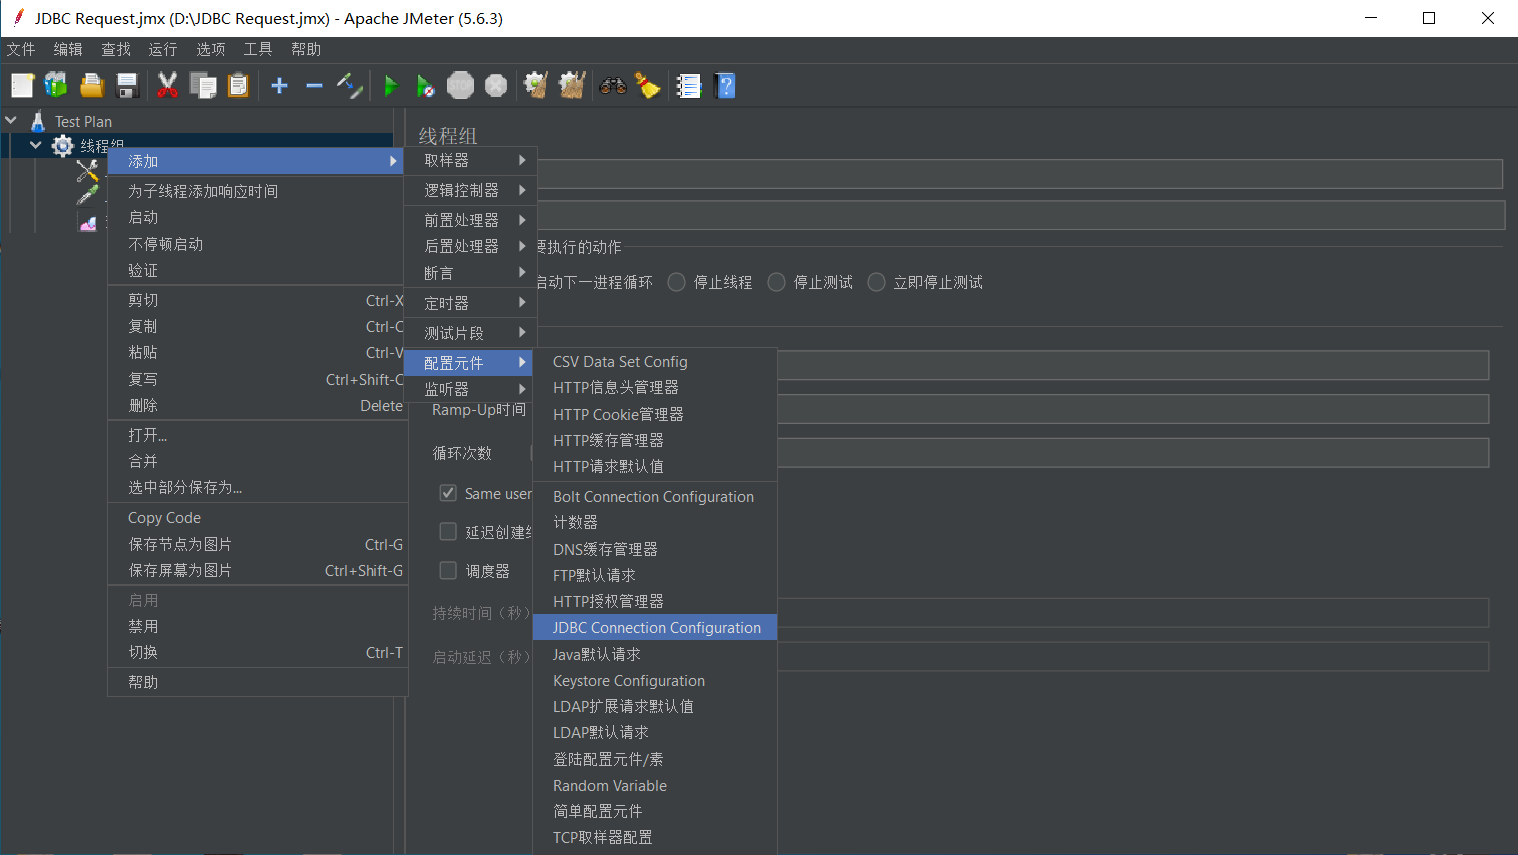Viewport: 1518px width, 855px height.
Task: Click the Clear All double broom icon
Action: coord(572,86)
